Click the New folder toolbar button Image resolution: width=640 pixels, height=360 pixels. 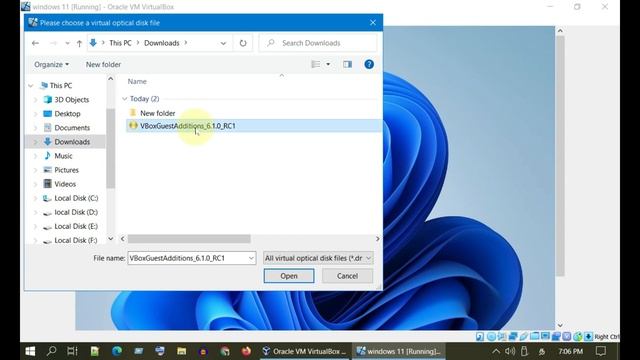coord(103,64)
